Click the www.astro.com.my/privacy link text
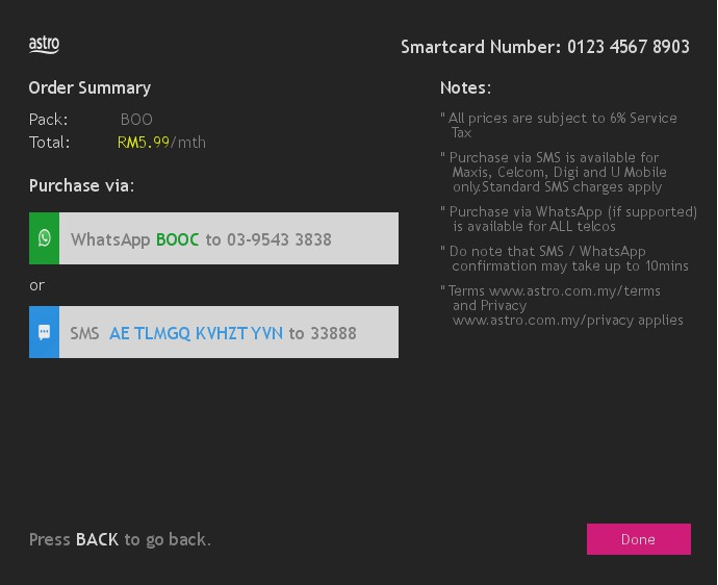Image resolution: width=718 pixels, height=585 pixels. pos(543,320)
